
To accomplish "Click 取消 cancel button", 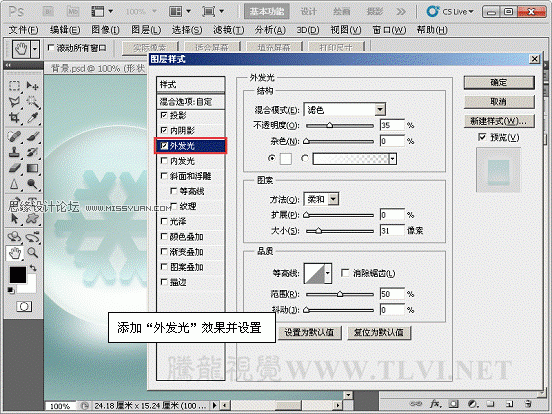I will pyautogui.click(x=499, y=102).
